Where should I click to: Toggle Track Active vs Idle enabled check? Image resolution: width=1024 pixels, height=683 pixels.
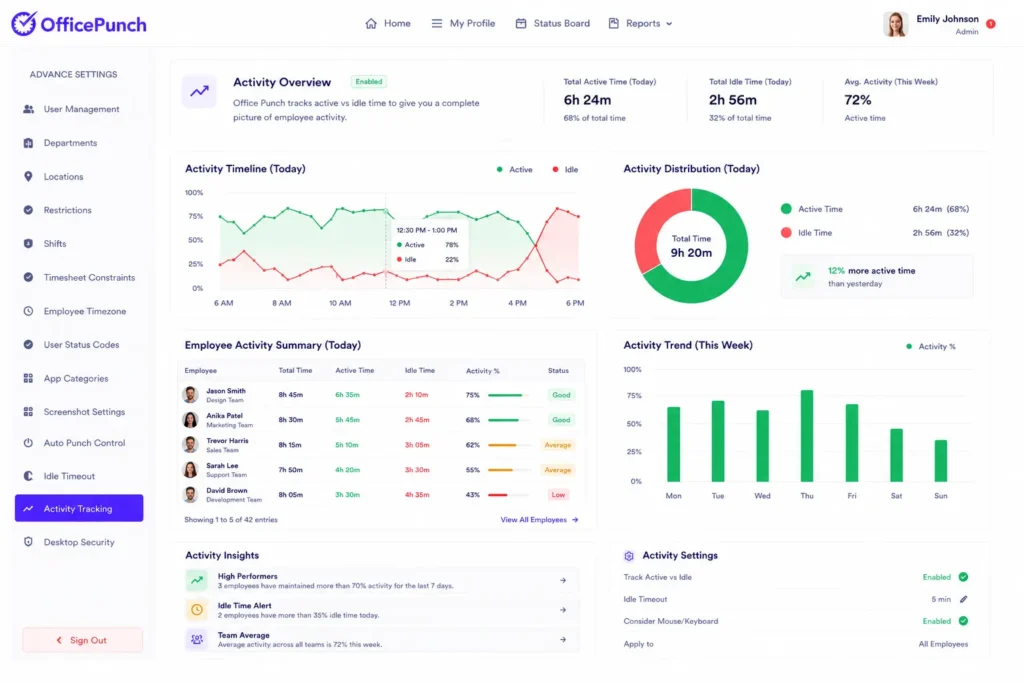pos(963,577)
